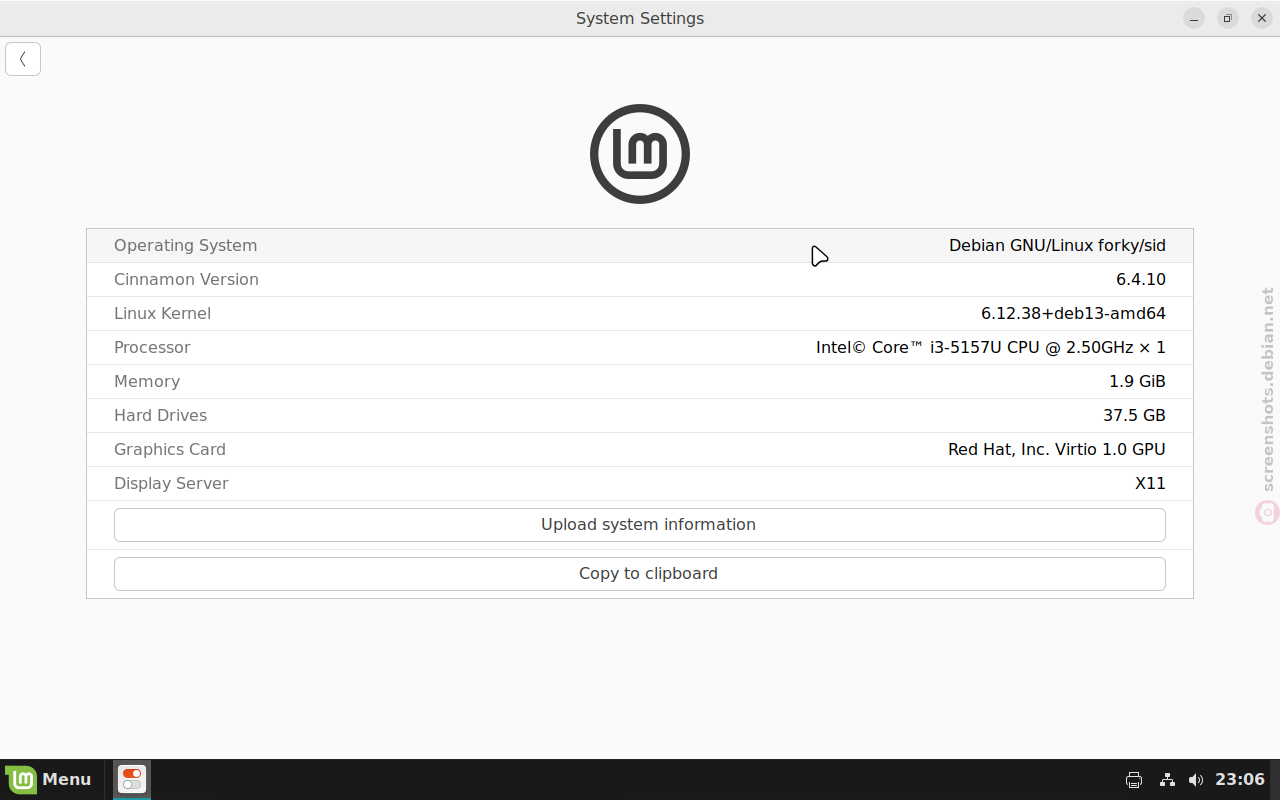Screen dimensions: 1280x800
Task: Maximize the System Settings window
Action: pyautogui.click(x=1228, y=18)
